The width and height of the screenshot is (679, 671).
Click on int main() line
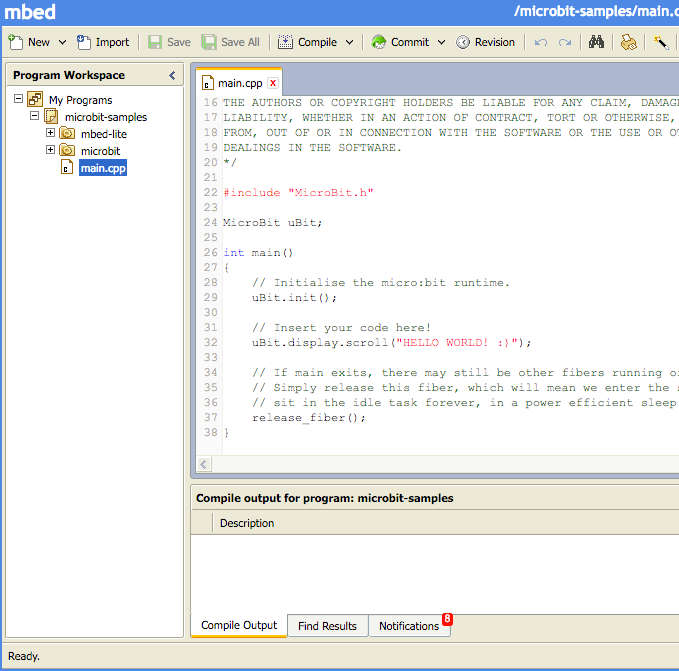coord(259,253)
